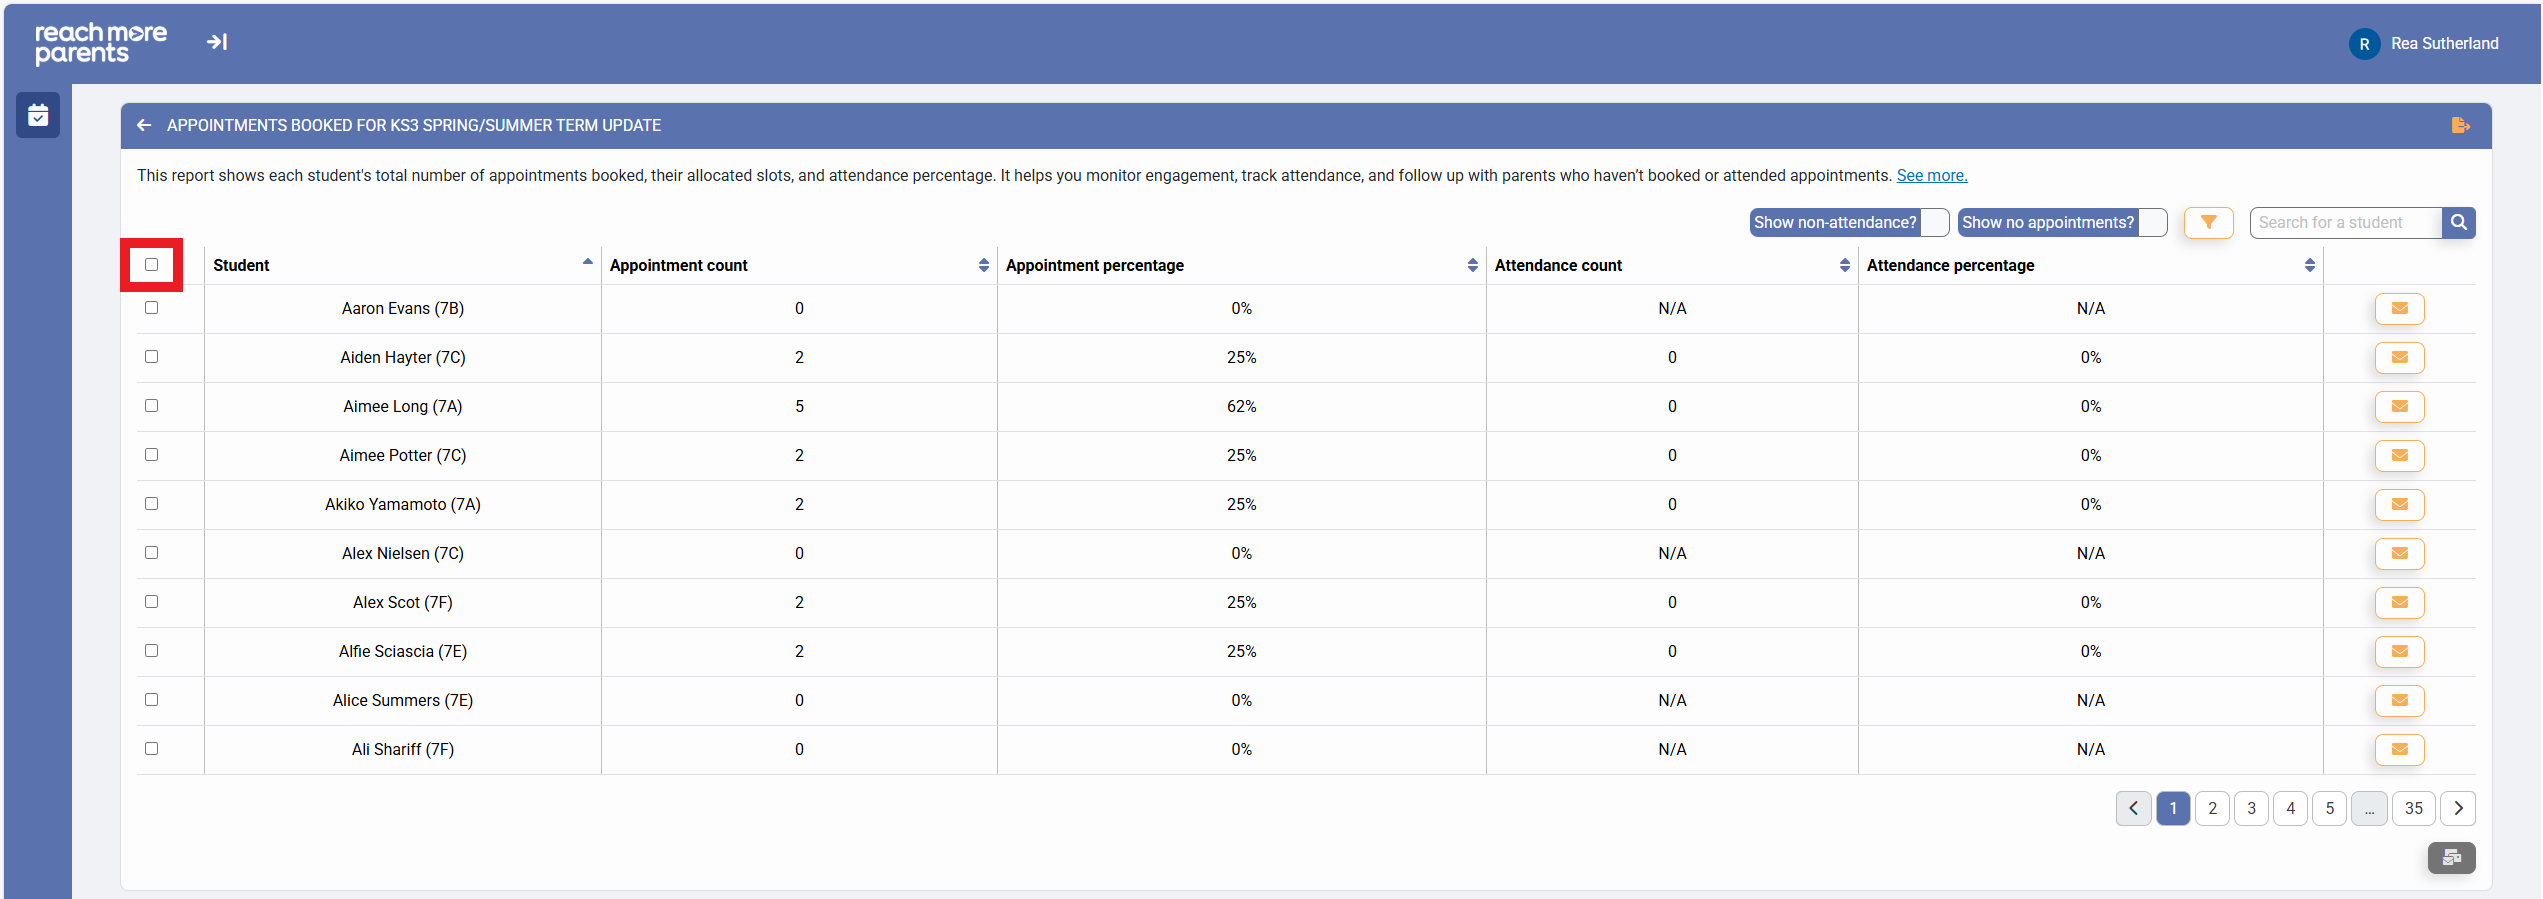Jump to page 35 of results
Viewport: 2543px width, 899px height.
click(2413, 809)
